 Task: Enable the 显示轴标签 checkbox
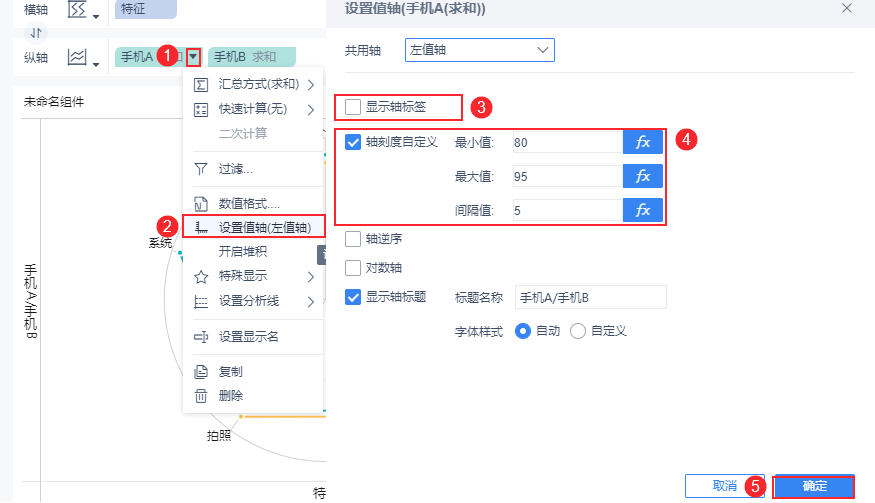[x=352, y=106]
